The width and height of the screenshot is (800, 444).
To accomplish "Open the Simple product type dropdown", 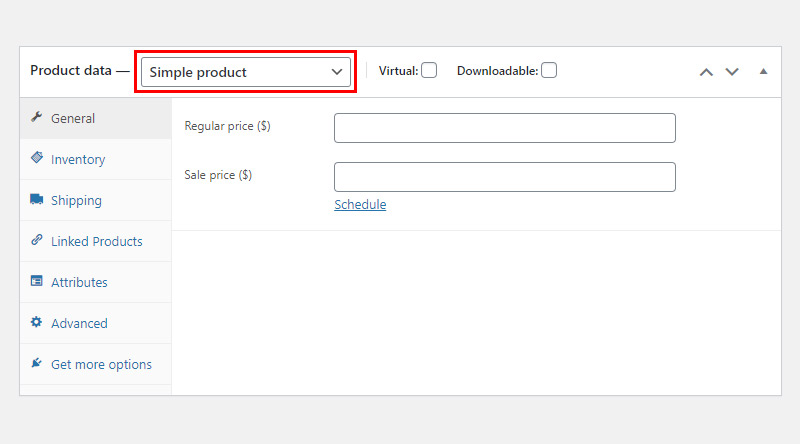I will 246,72.
